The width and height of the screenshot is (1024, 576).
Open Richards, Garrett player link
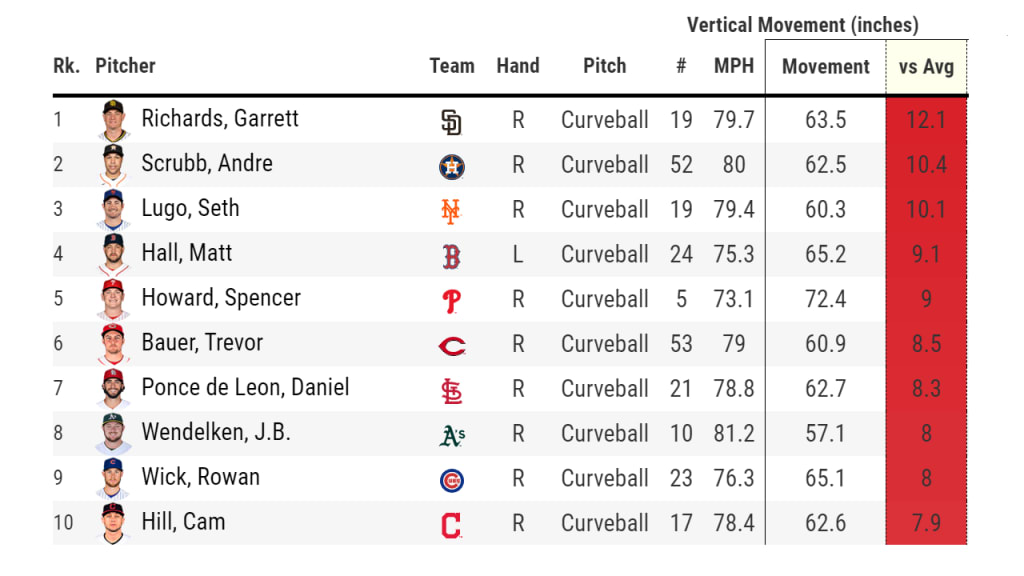tap(220, 119)
